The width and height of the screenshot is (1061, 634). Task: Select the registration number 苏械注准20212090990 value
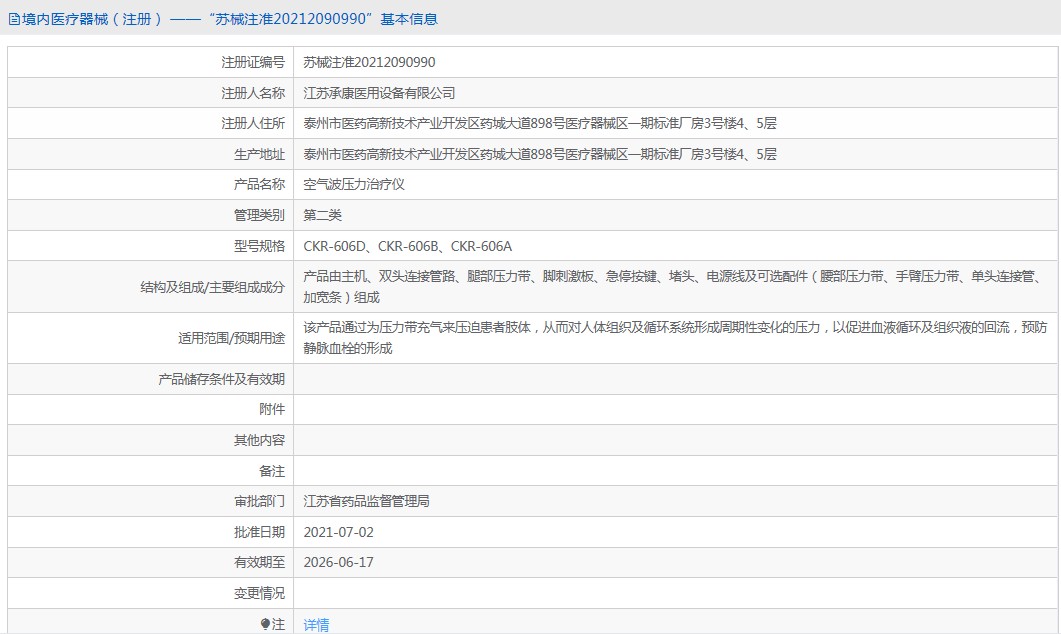(x=369, y=62)
